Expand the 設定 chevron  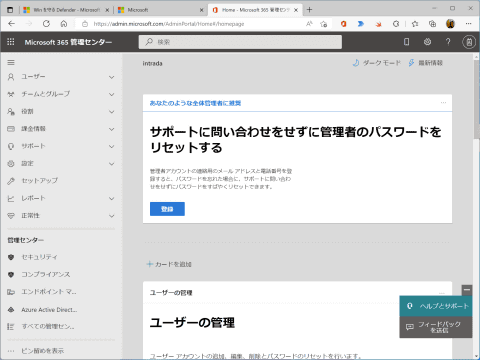tap(112, 164)
